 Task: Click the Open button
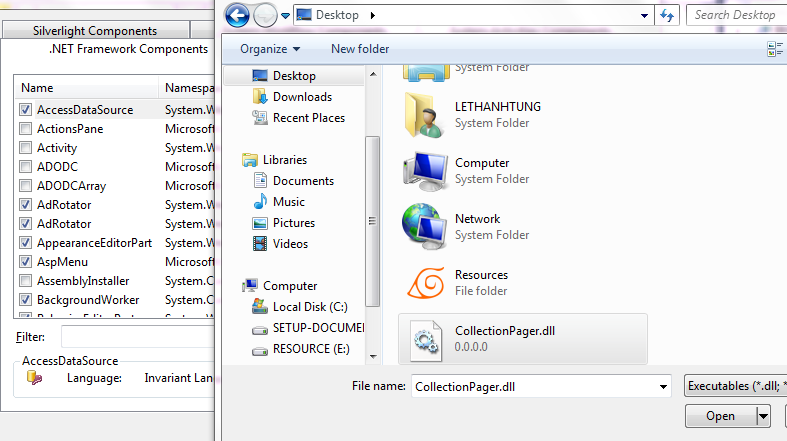(x=721, y=416)
